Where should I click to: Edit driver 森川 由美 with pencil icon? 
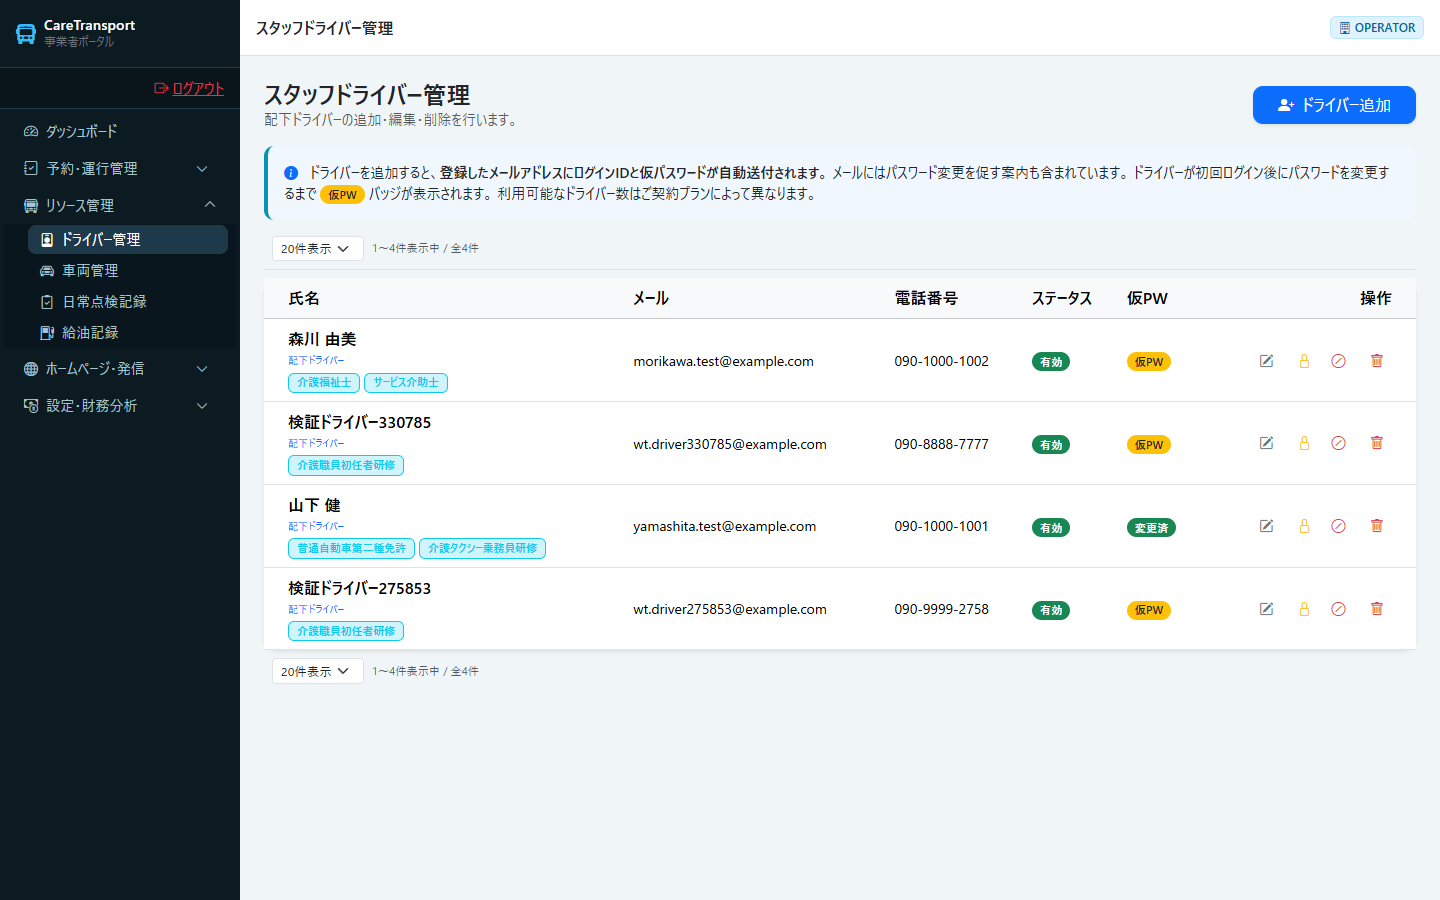point(1266,361)
